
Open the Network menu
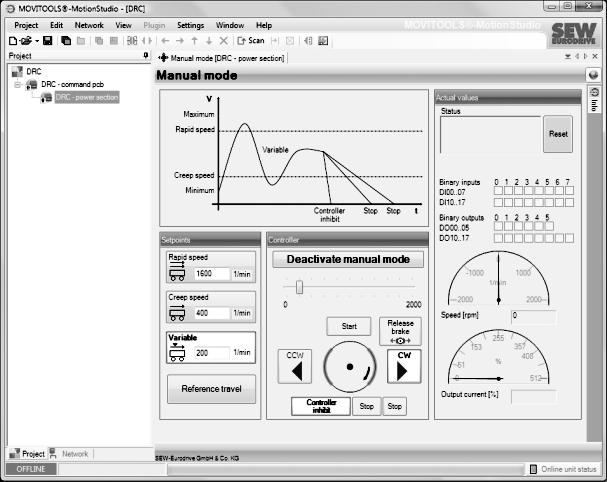click(x=89, y=25)
